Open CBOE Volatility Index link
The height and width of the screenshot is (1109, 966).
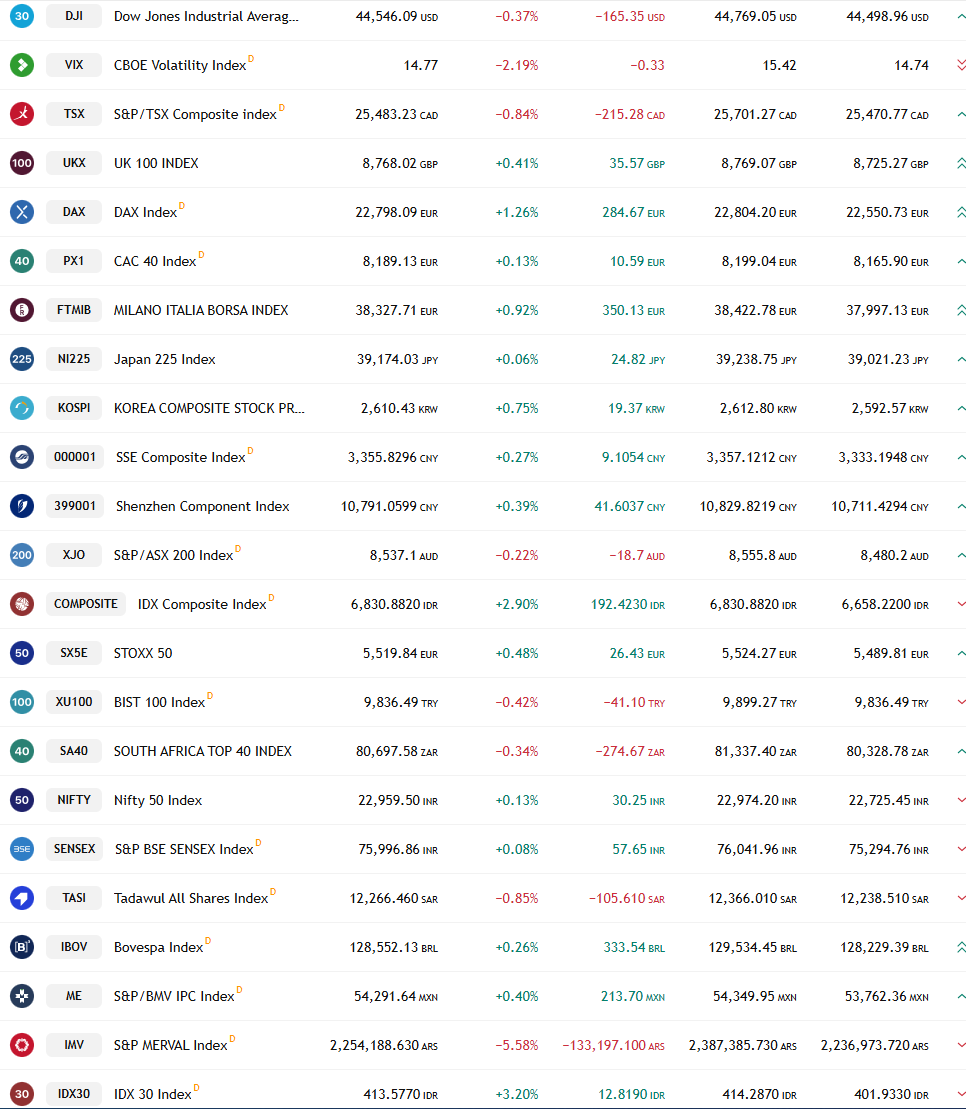(x=180, y=65)
